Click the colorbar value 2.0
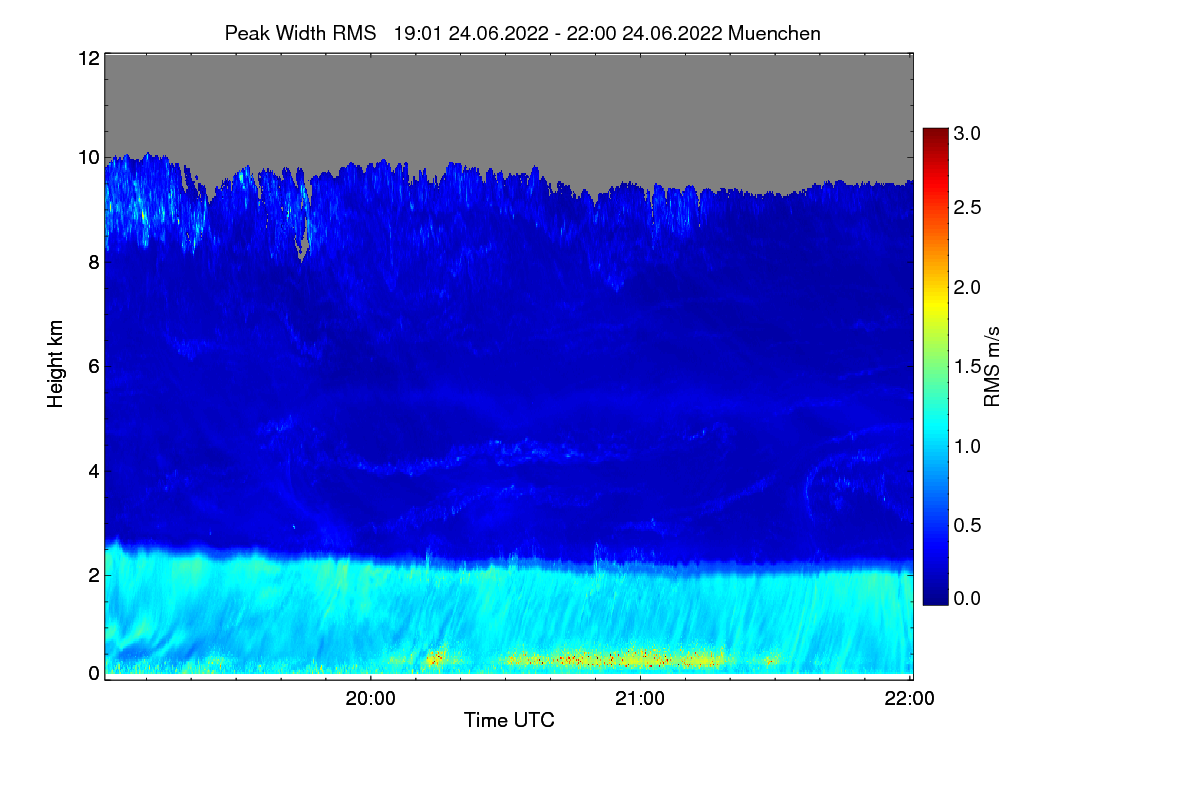The width and height of the screenshot is (1200, 800). pos(966,287)
